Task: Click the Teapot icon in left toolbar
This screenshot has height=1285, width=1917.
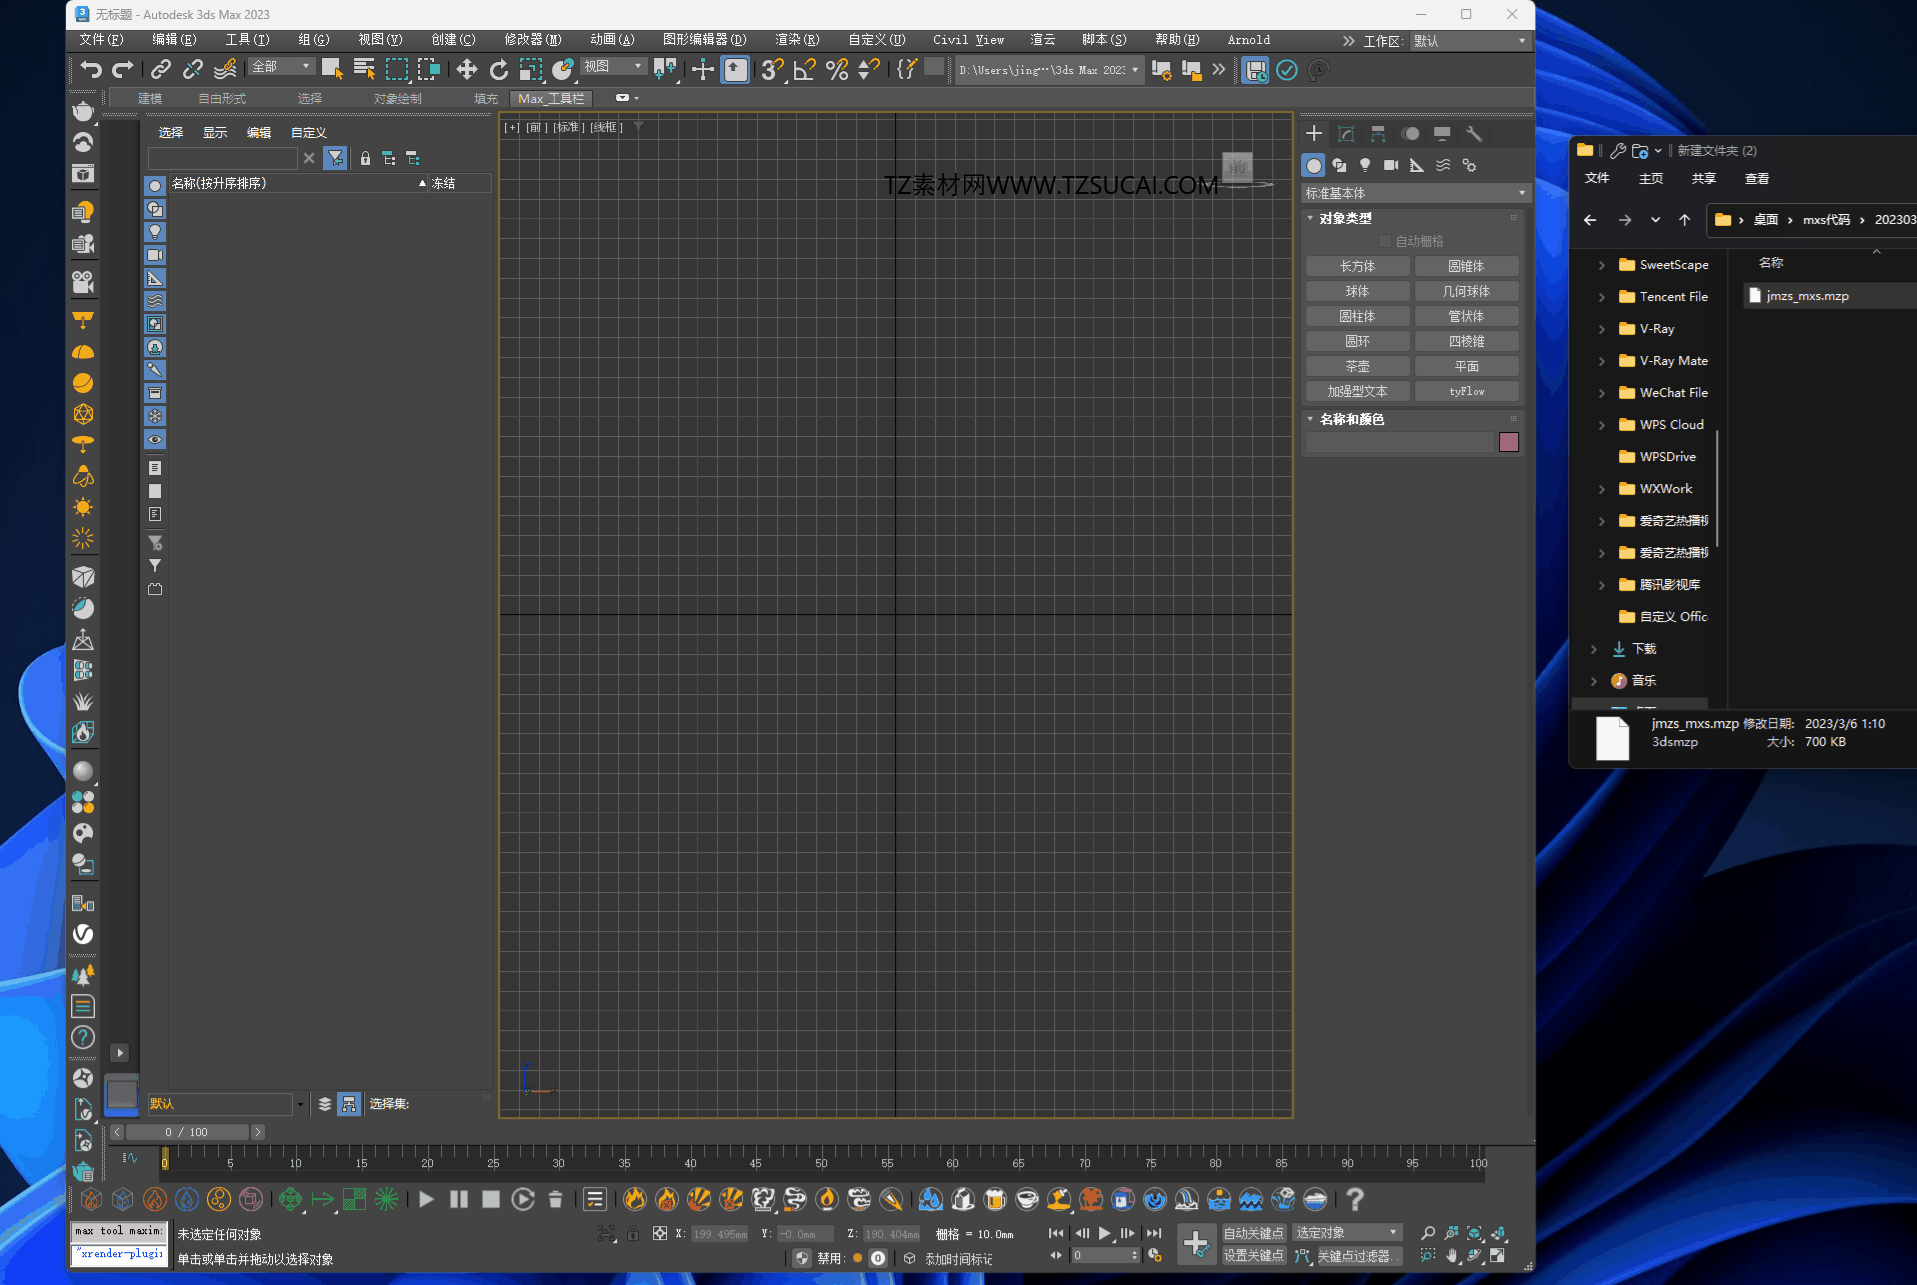Action: coord(83,110)
